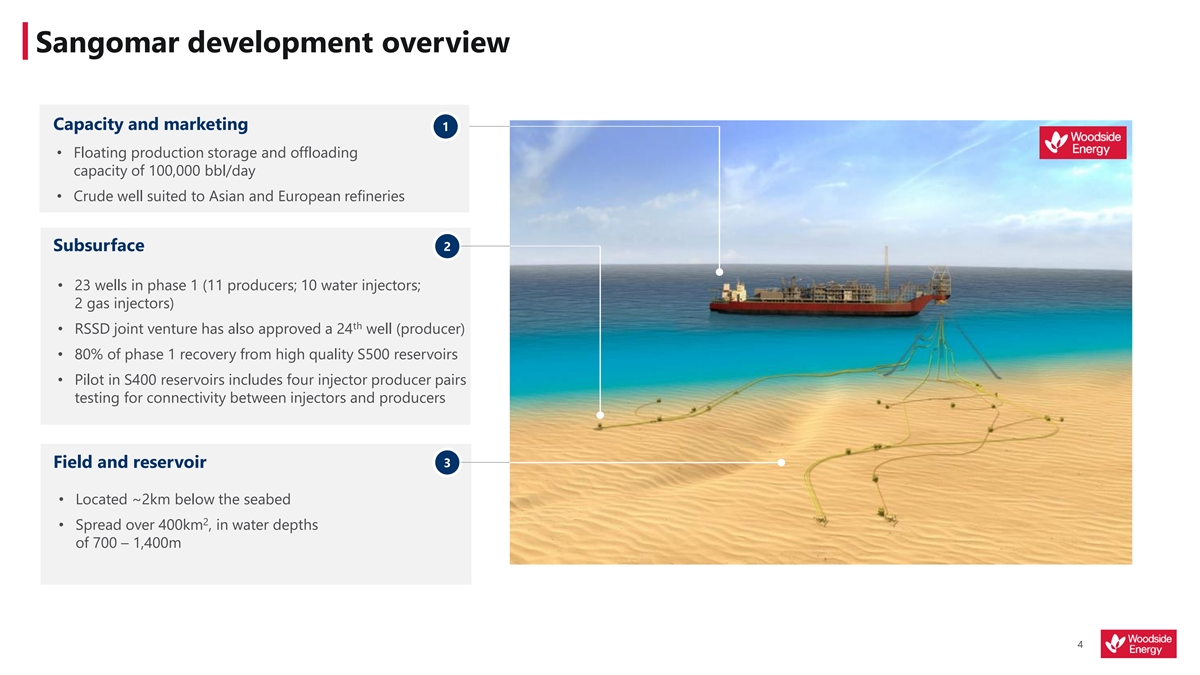The height and width of the screenshot is (675, 1200).
Task: Click the bullet about Pilot in S400 reservoirs
Action: point(262,389)
